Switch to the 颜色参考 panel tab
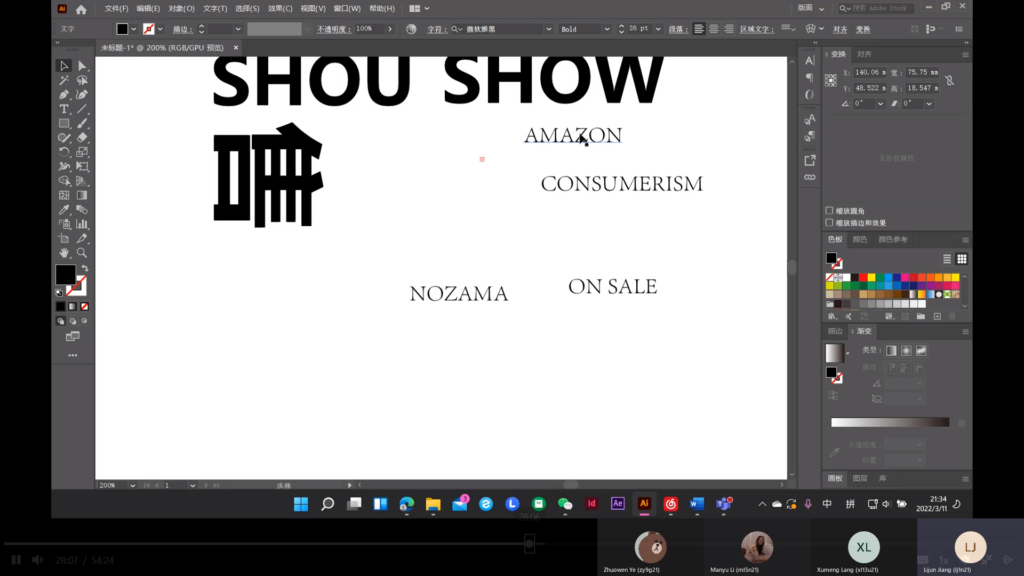 [893, 240]
